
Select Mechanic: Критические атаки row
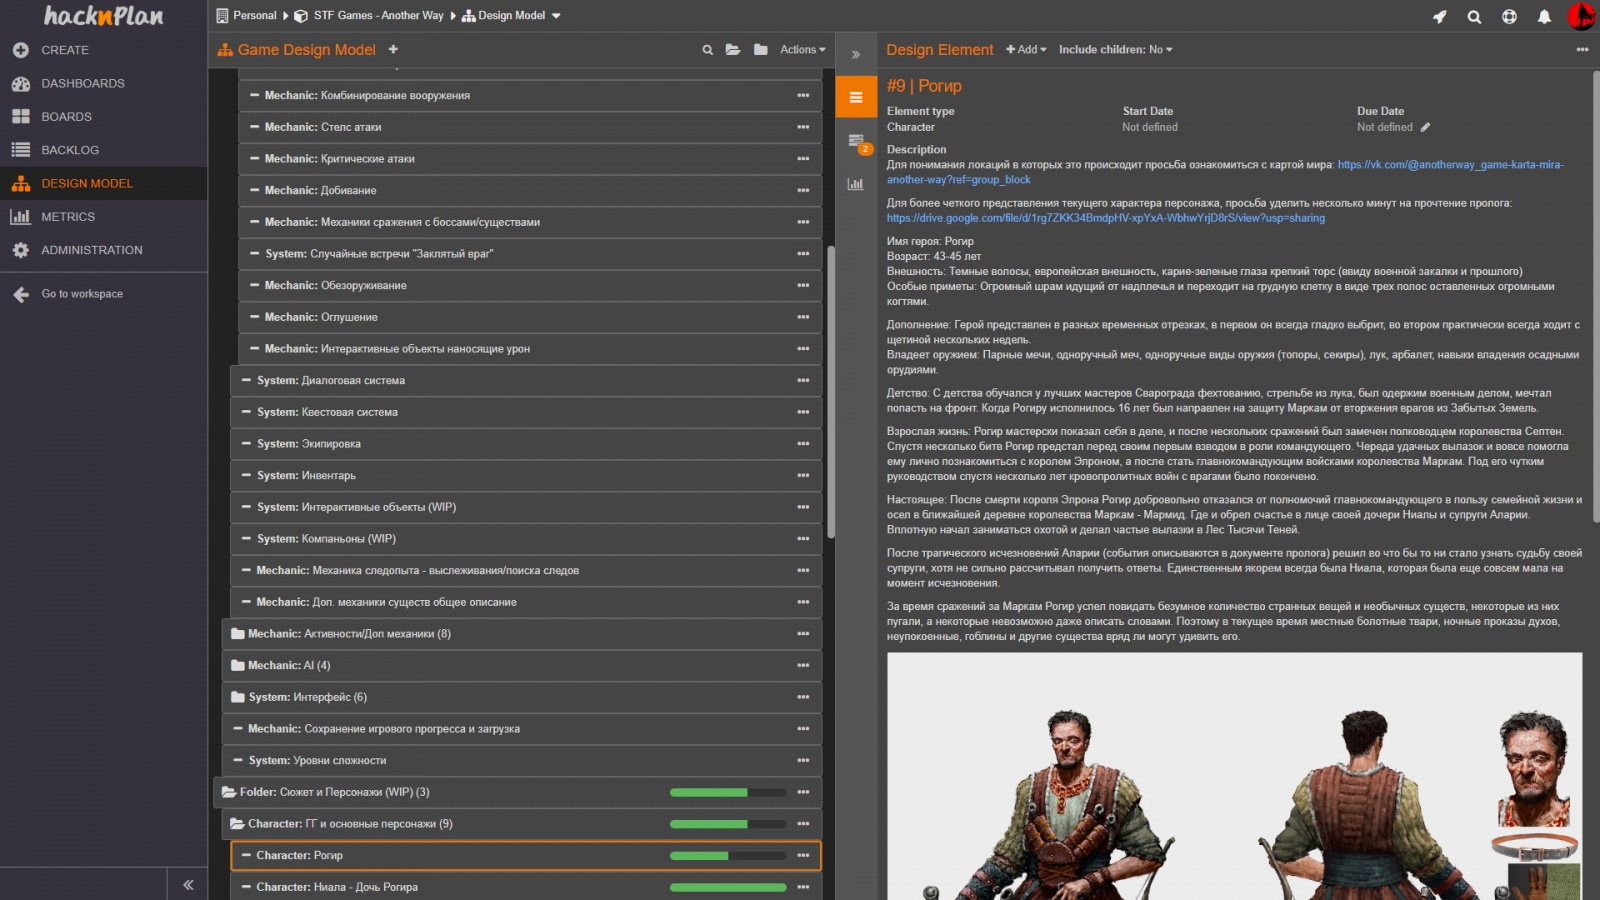point(530,159)
